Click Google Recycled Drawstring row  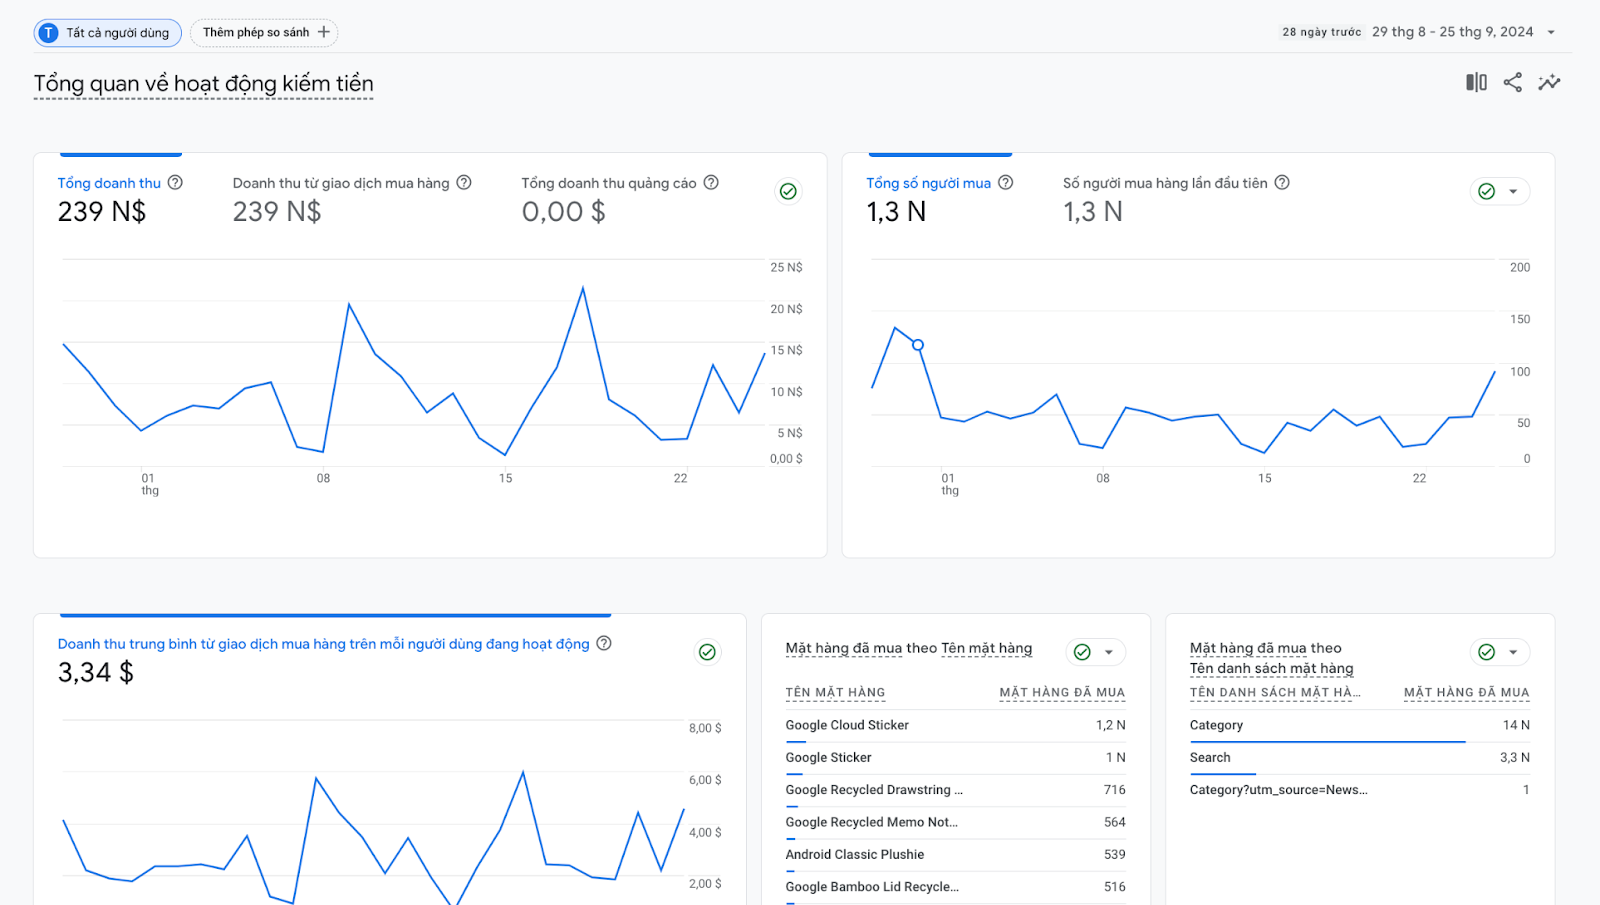(x=955, y=790)
